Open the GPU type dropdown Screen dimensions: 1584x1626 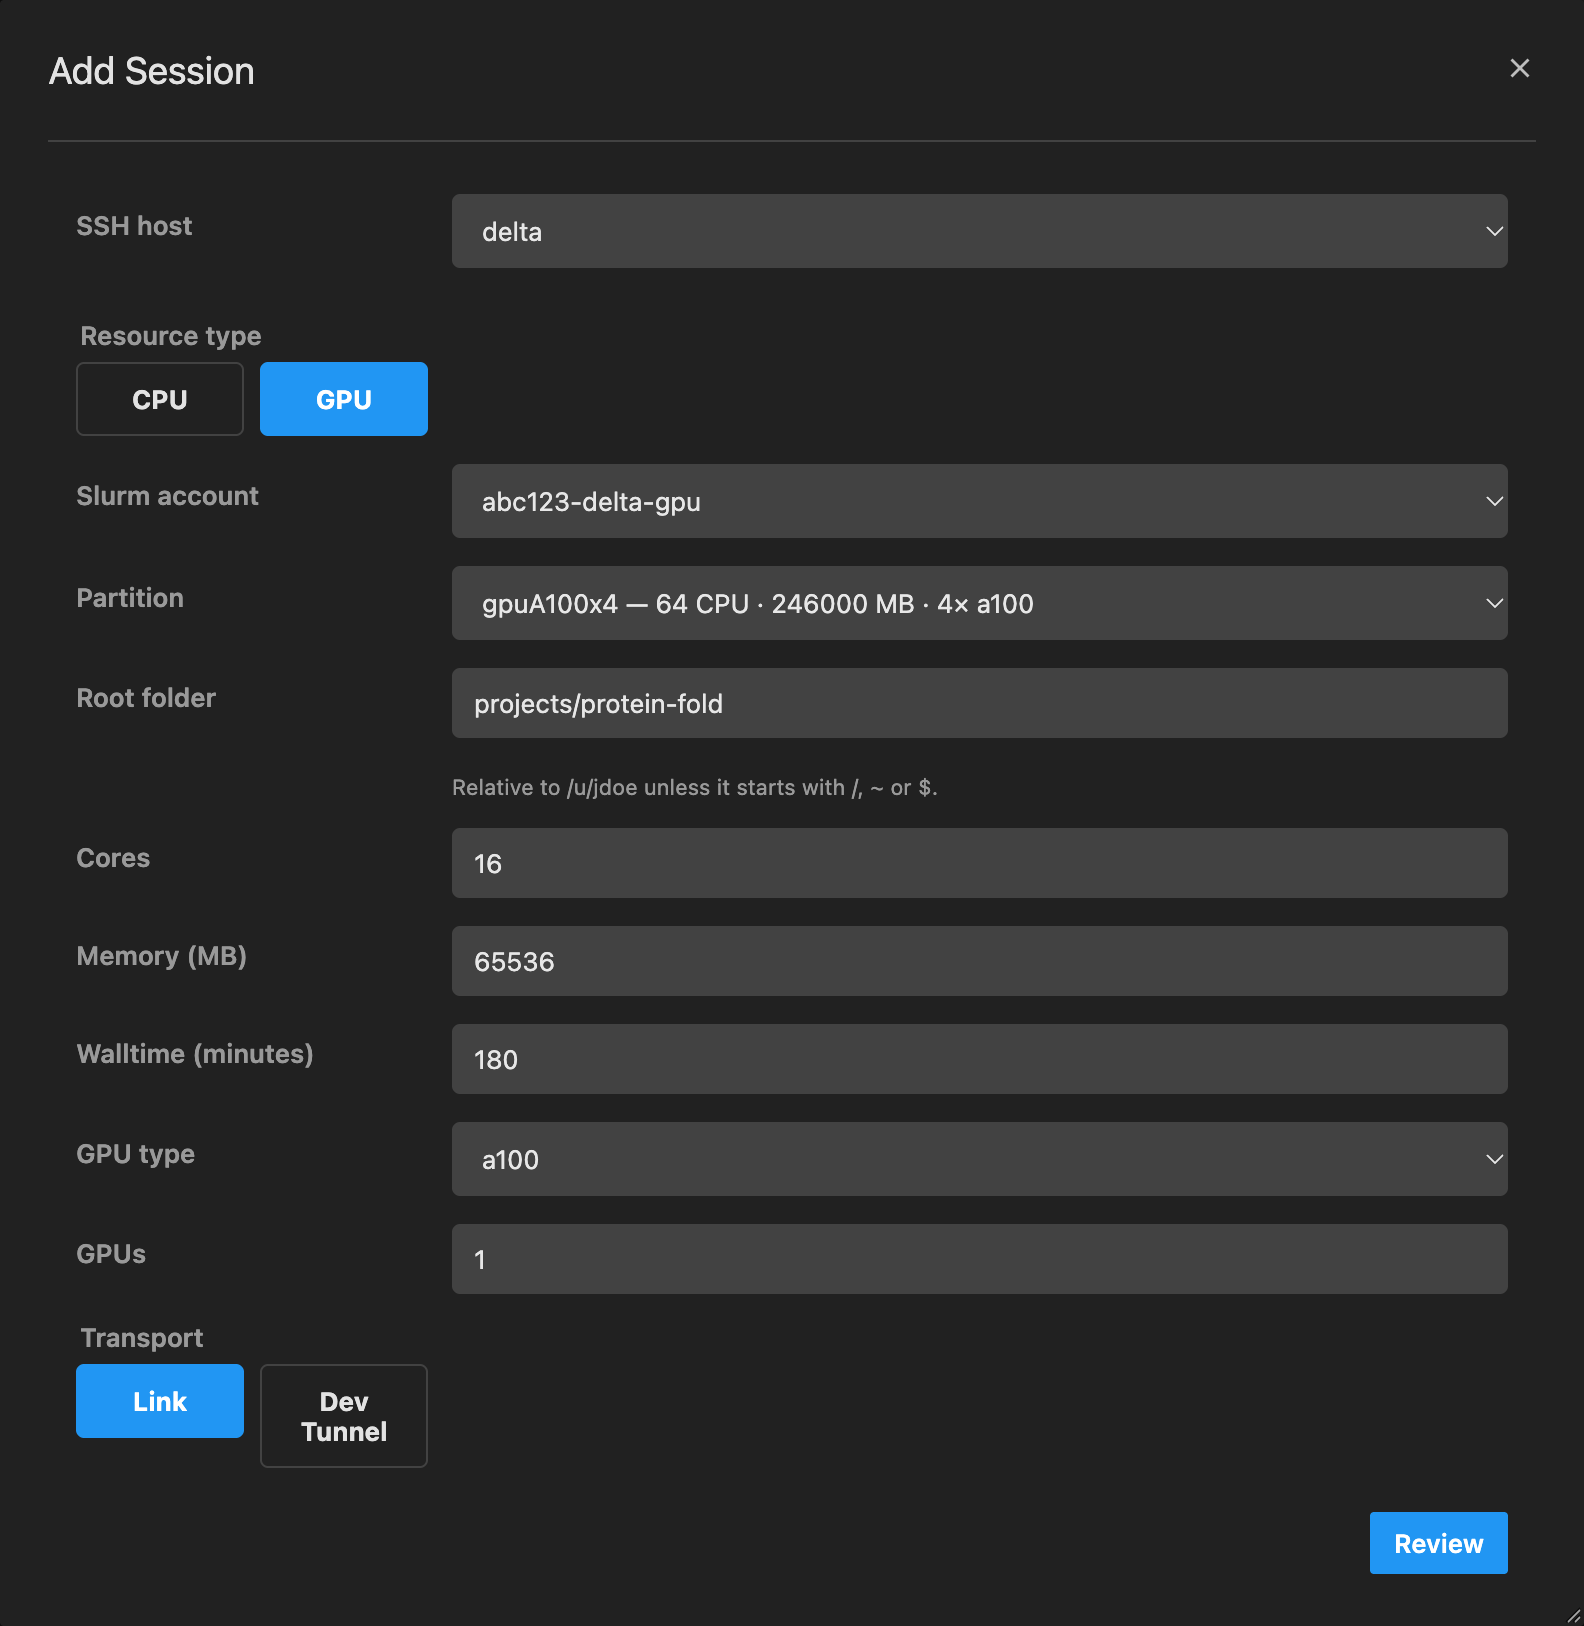tap(979, 1159)
